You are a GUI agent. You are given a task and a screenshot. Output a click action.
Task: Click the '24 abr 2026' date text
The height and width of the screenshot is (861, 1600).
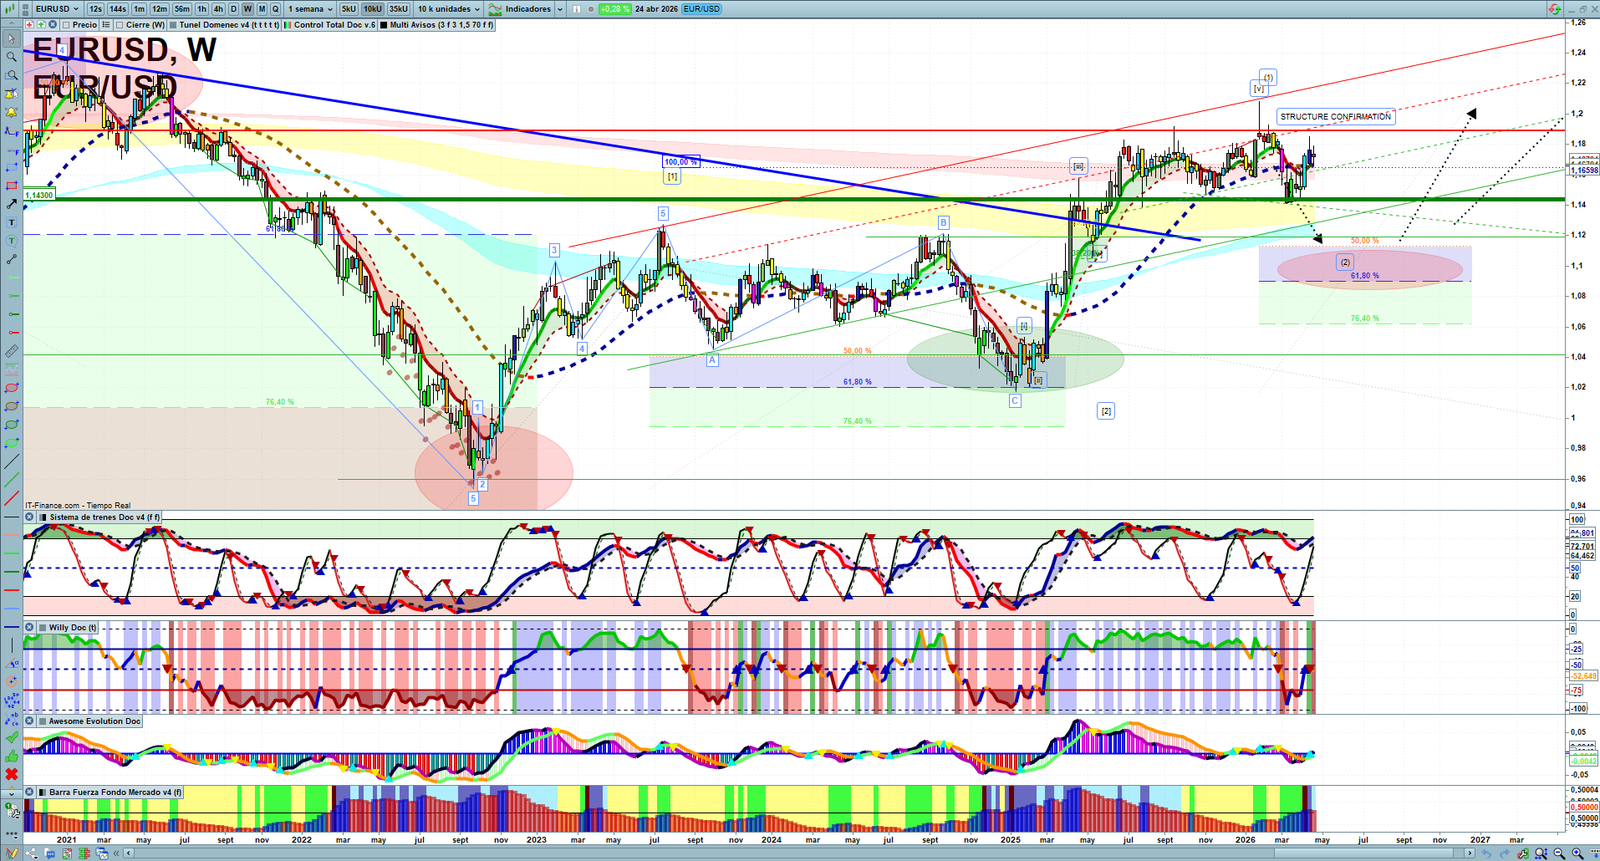coord(656,9)
